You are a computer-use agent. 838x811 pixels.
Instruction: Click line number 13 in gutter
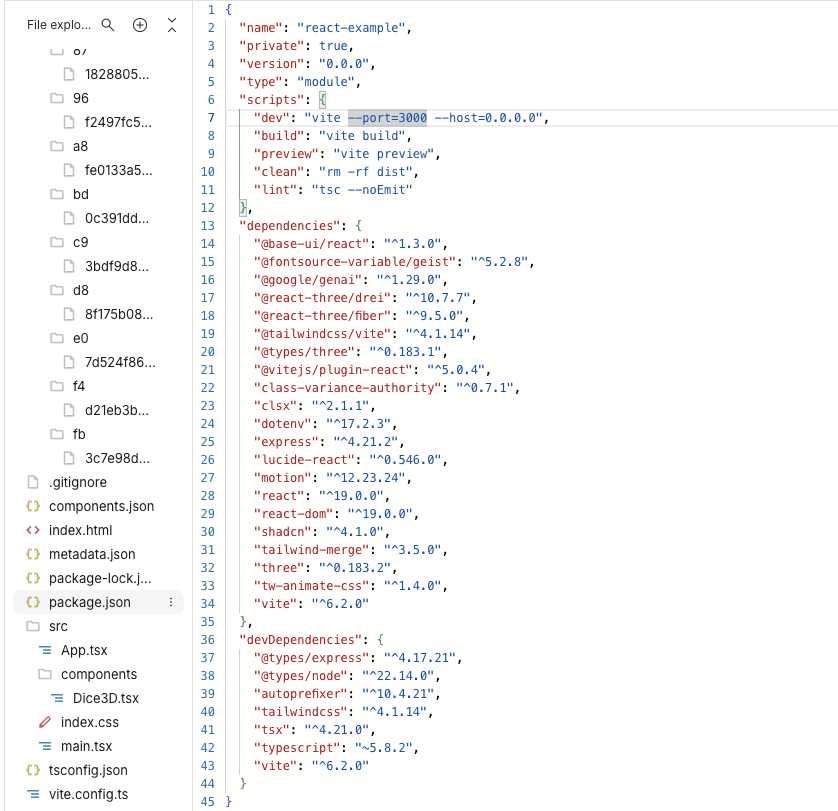pos(208,226)
